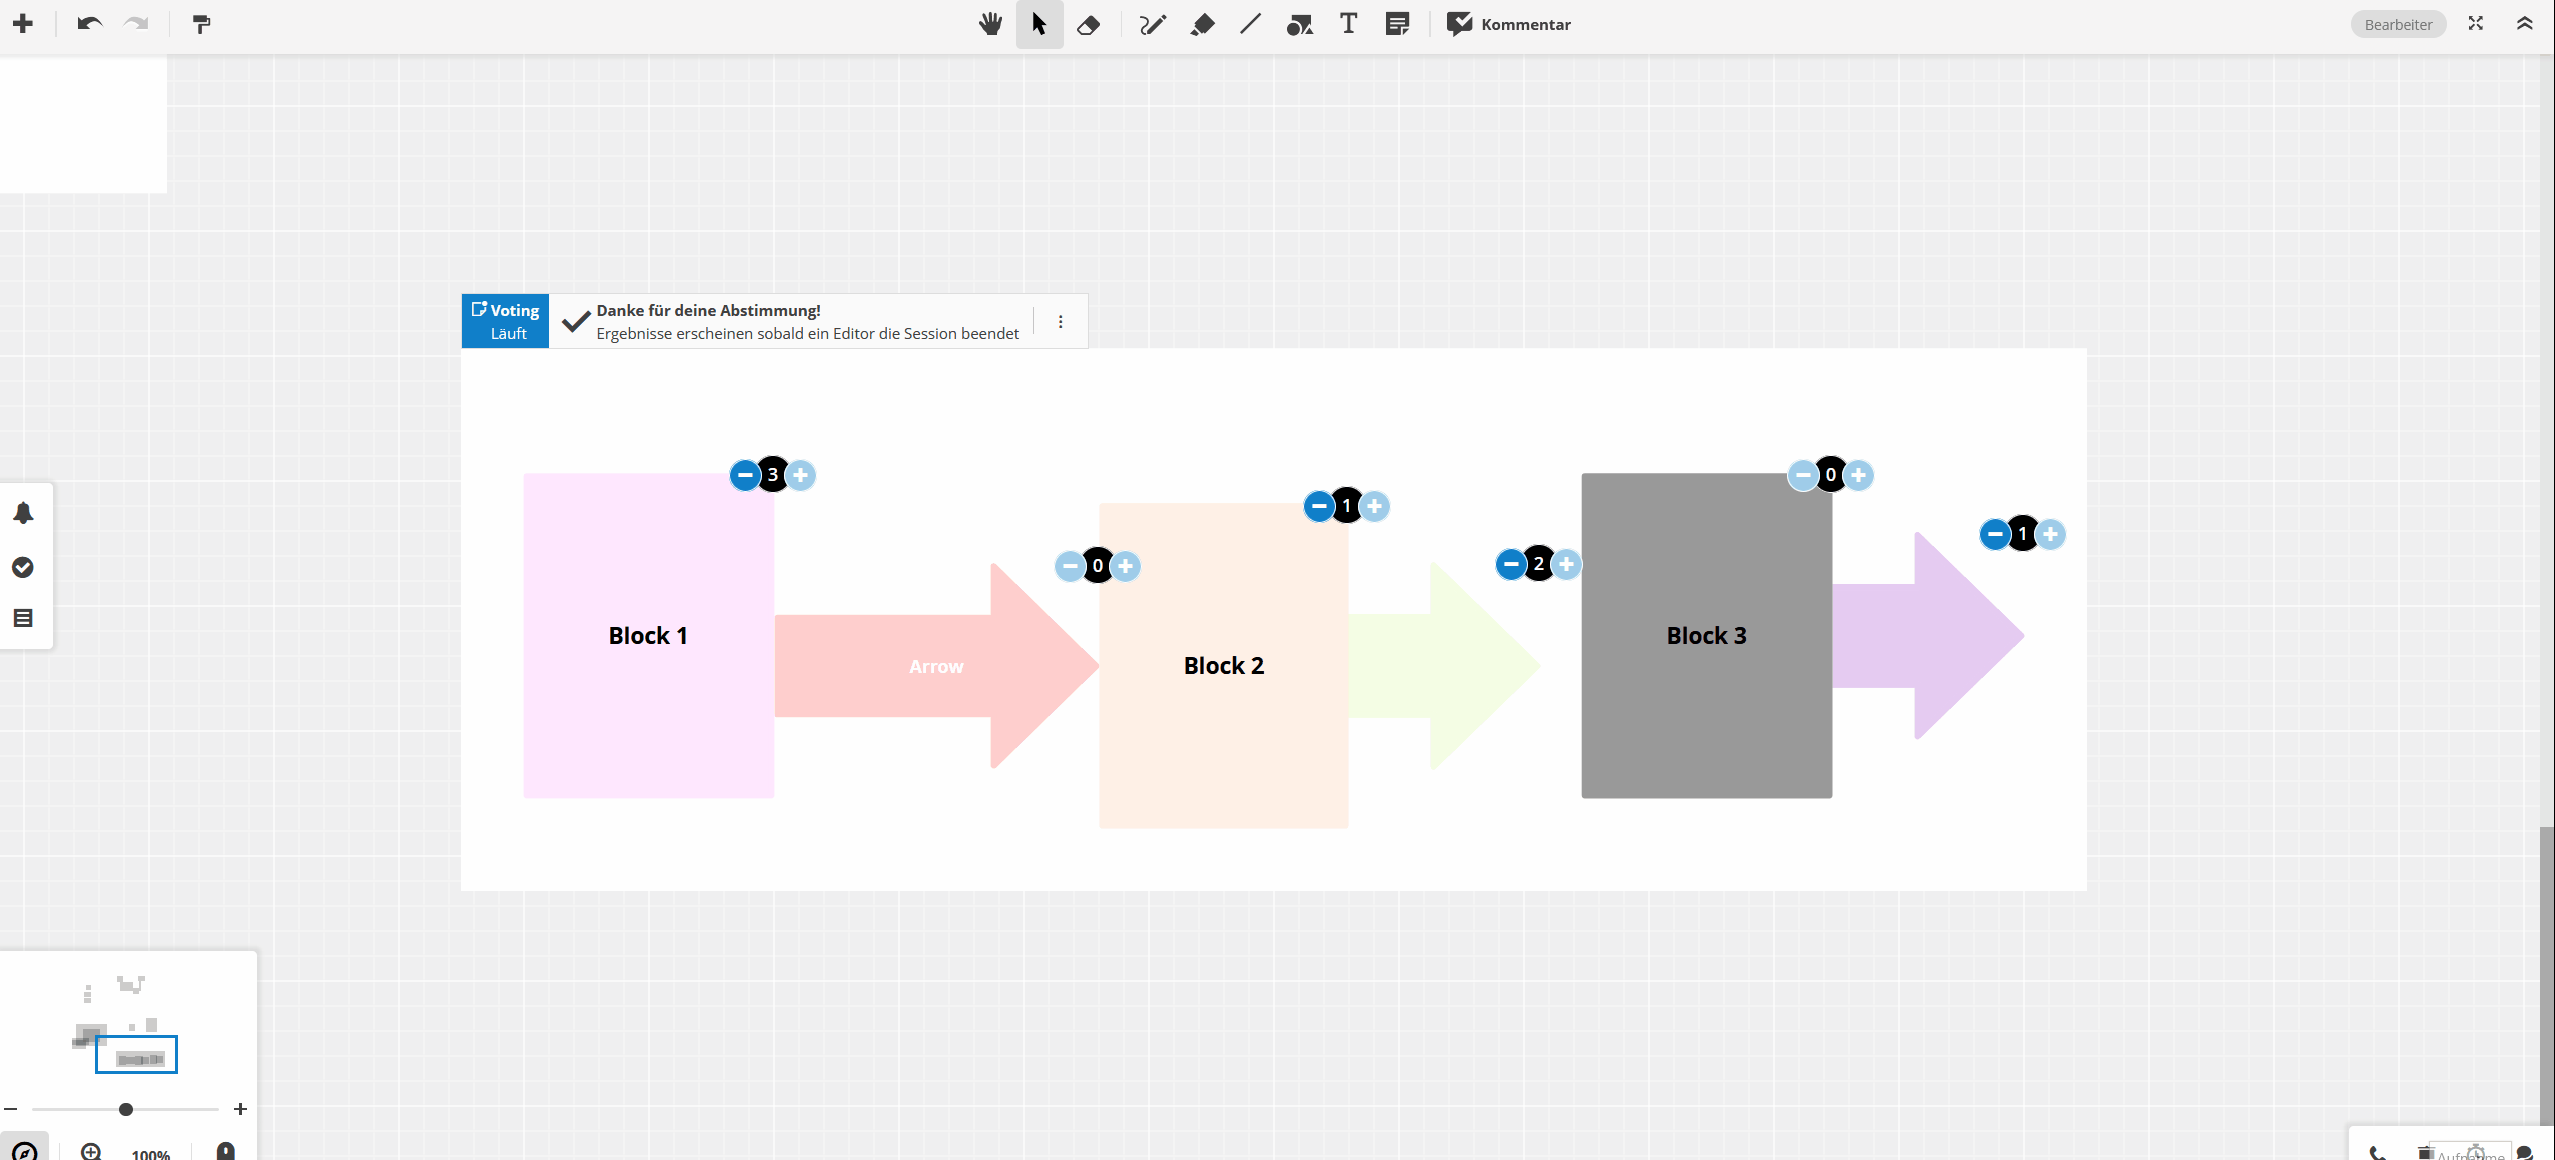This screenshot has height=1160, width=2555.
Task: Select the freehand pen drawing tool
Action: pyautogui.click(x=1152, y=24)
